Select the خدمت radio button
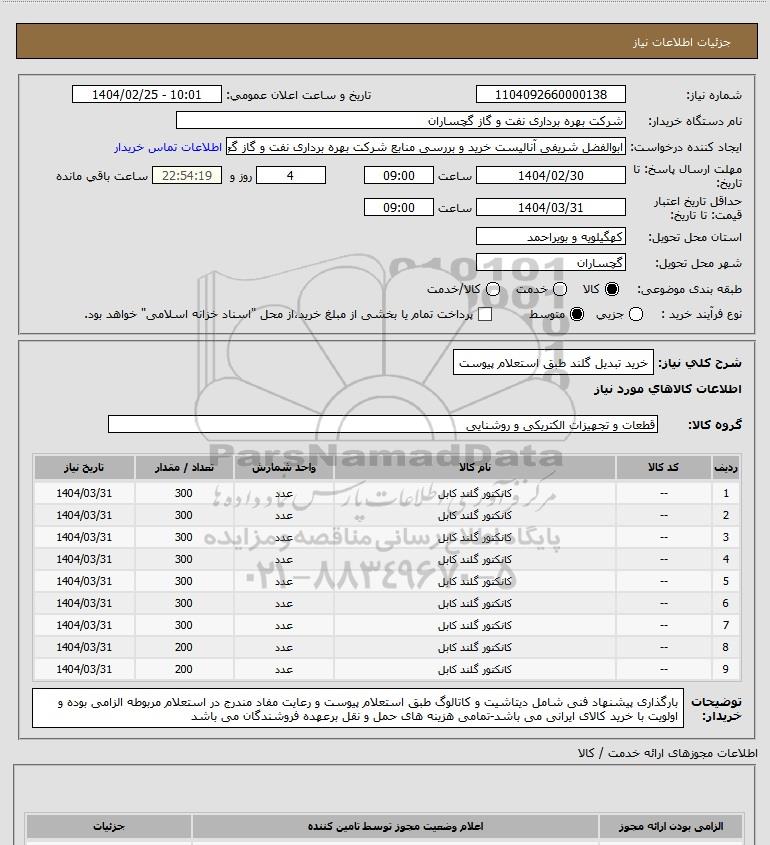 click(560, 289)
